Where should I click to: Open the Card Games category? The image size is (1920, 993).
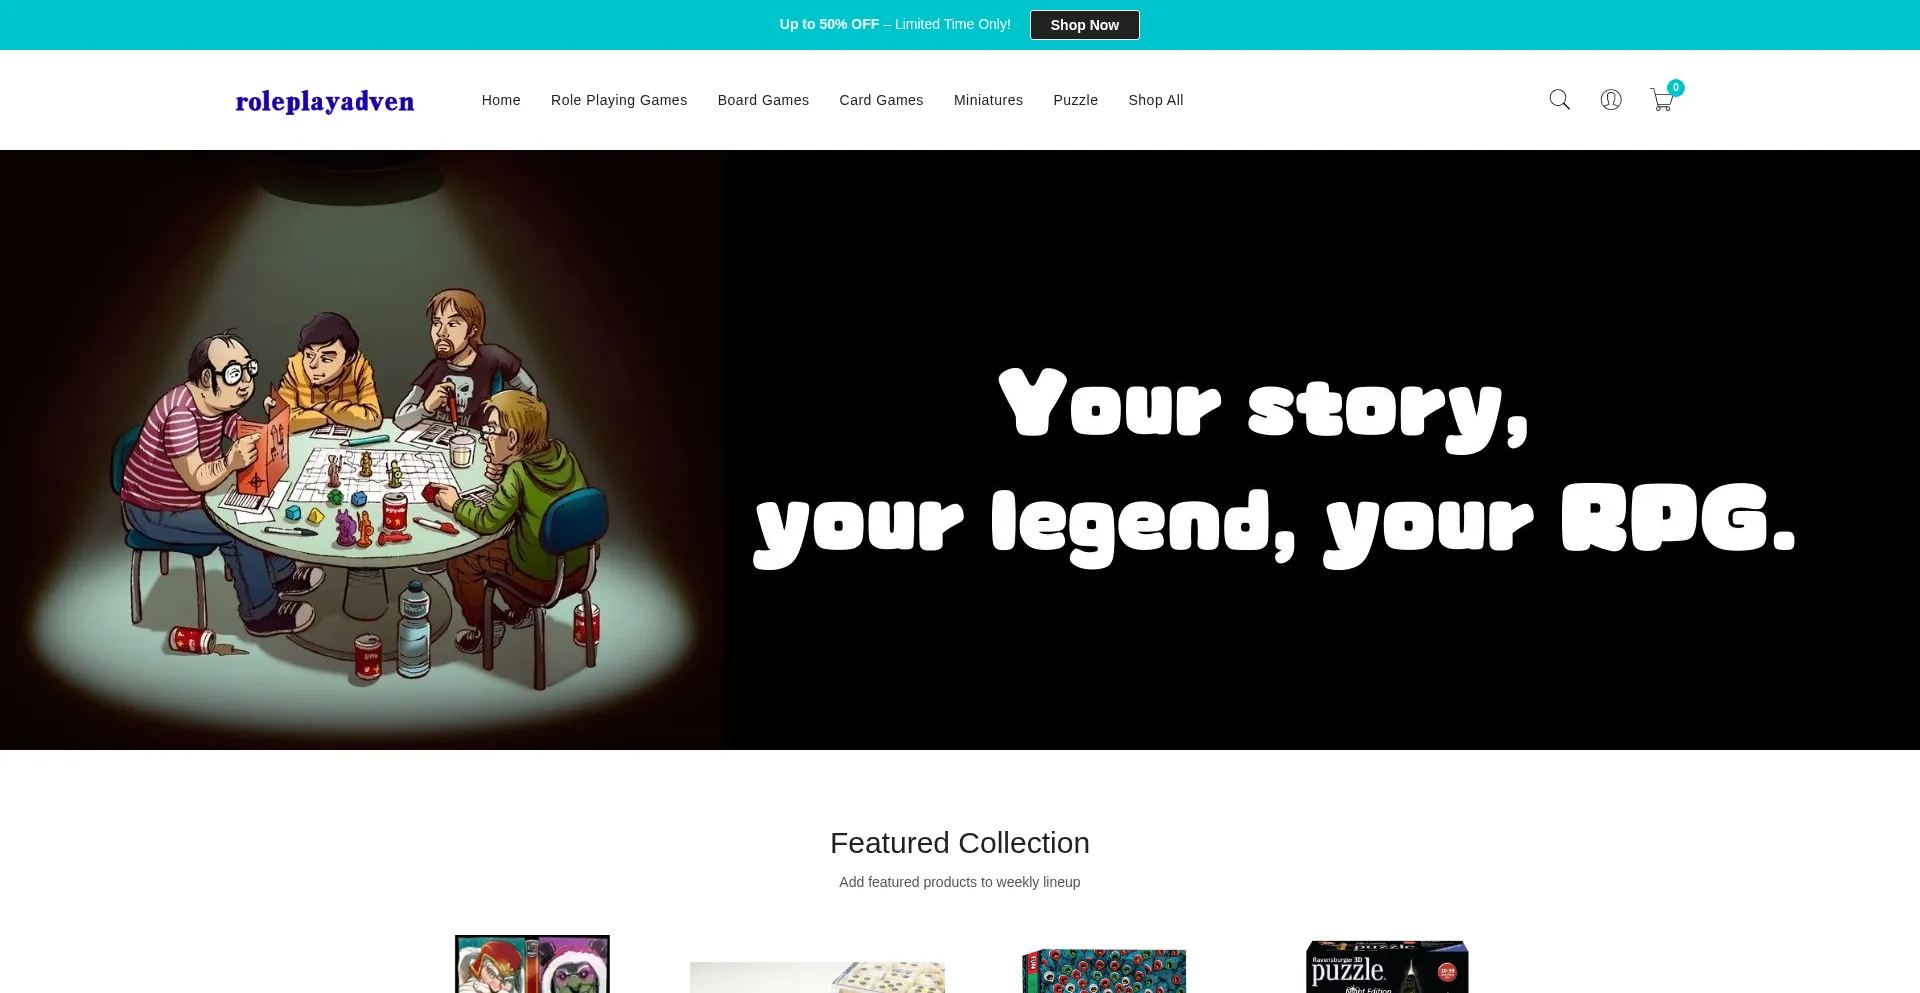(881, 100)
